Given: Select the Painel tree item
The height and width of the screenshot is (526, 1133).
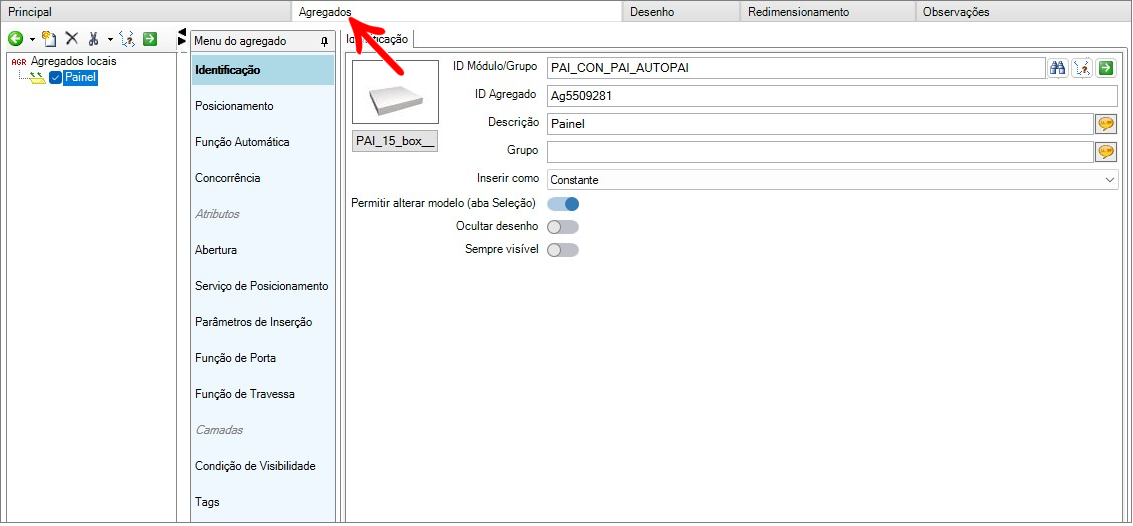Looking at the screenshot, I should coord(79,77).
